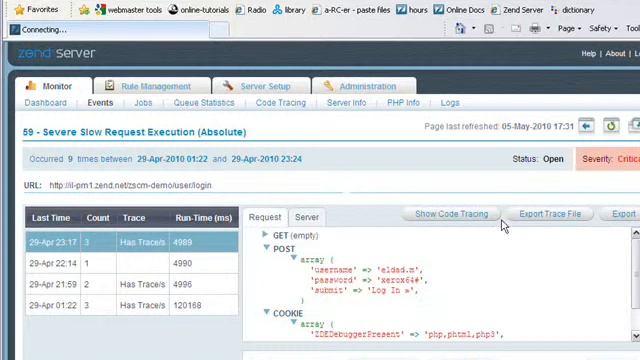
Task: Open the Dashboard submenu
Action: (45, 103)
